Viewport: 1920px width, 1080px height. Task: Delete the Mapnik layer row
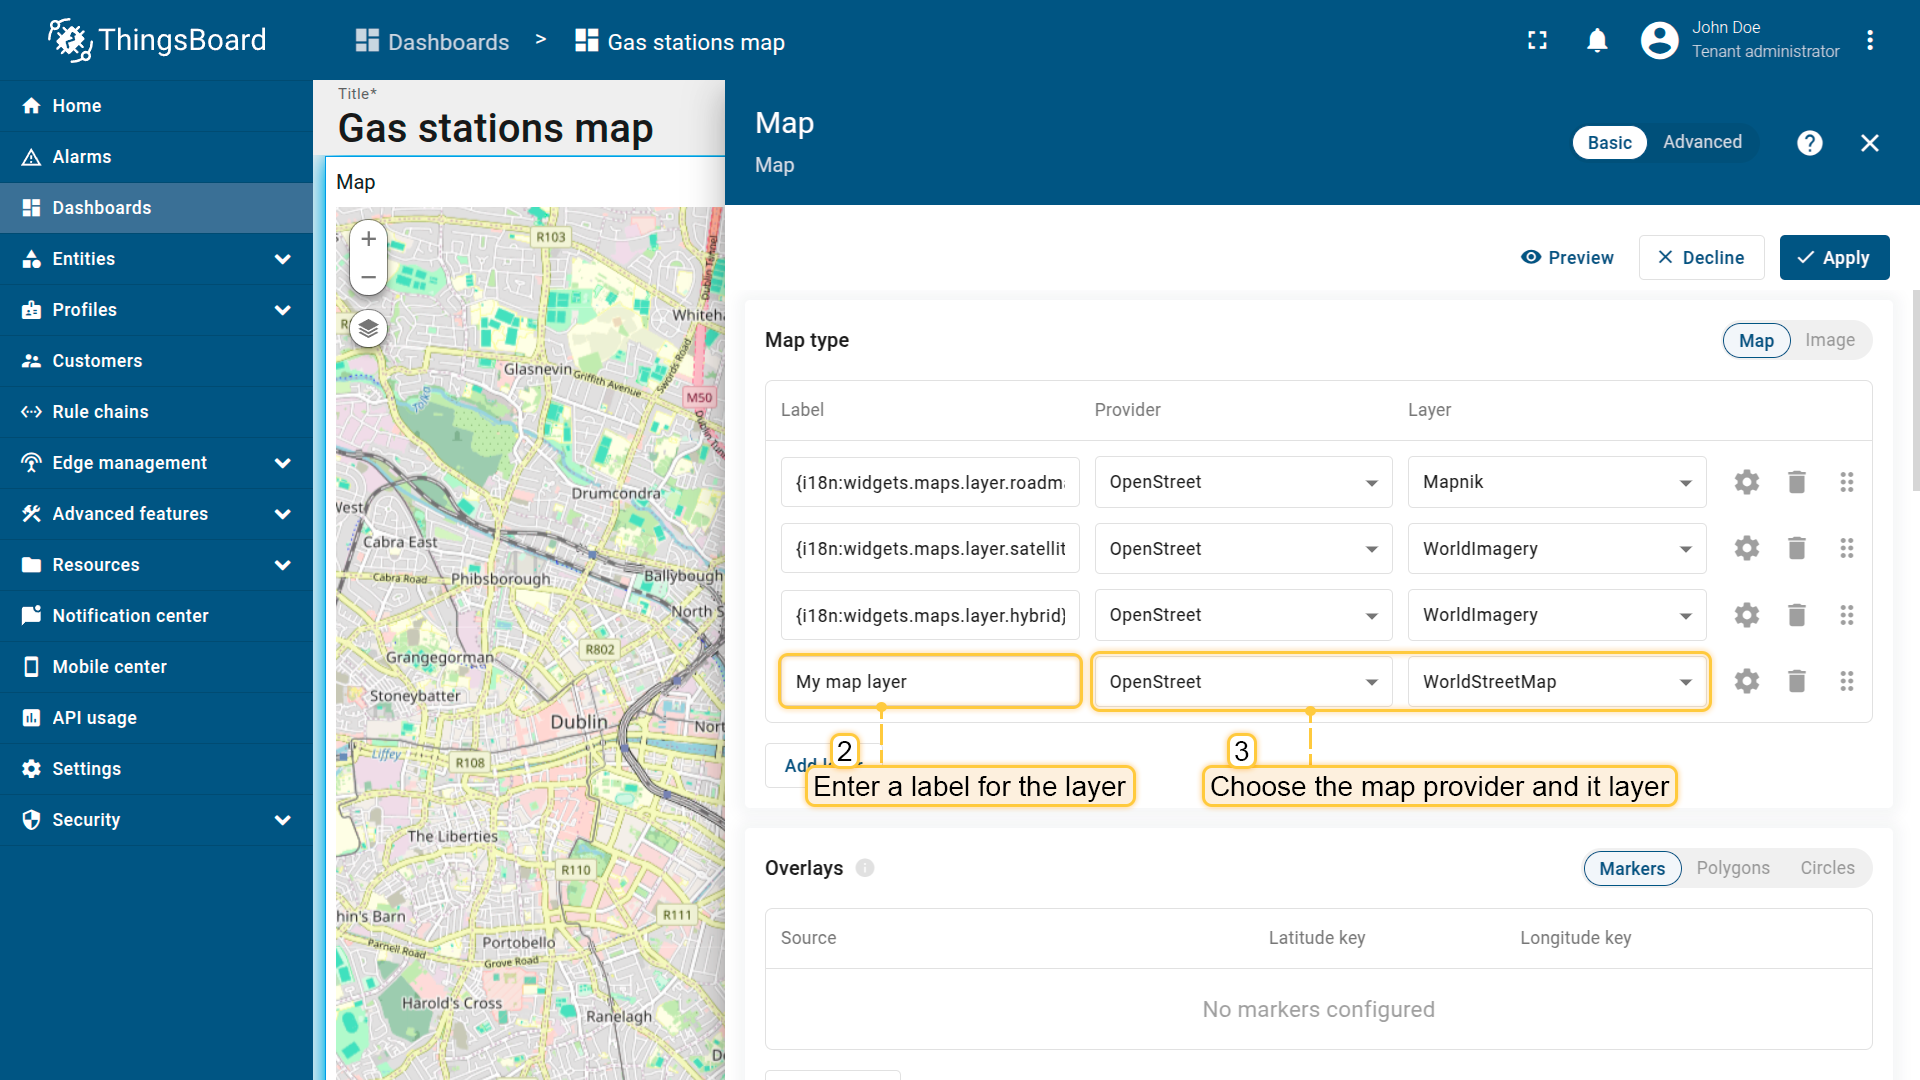click(x=1796, y=482)
